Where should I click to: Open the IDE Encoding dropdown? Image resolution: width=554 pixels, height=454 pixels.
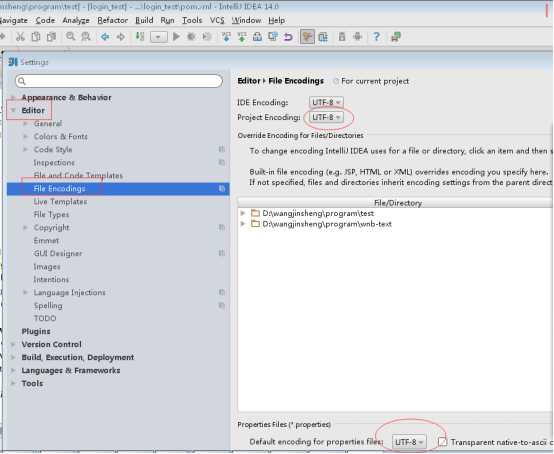point(326,102)
